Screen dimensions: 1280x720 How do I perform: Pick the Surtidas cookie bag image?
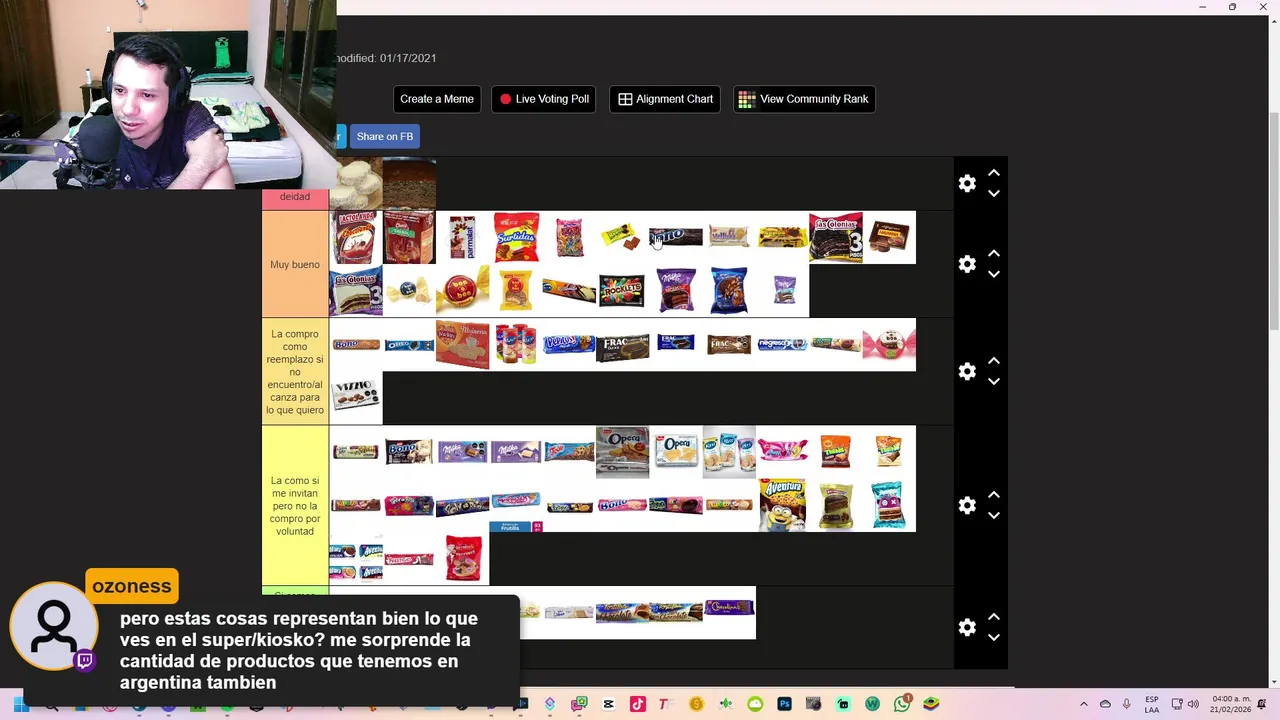(516, 237)
